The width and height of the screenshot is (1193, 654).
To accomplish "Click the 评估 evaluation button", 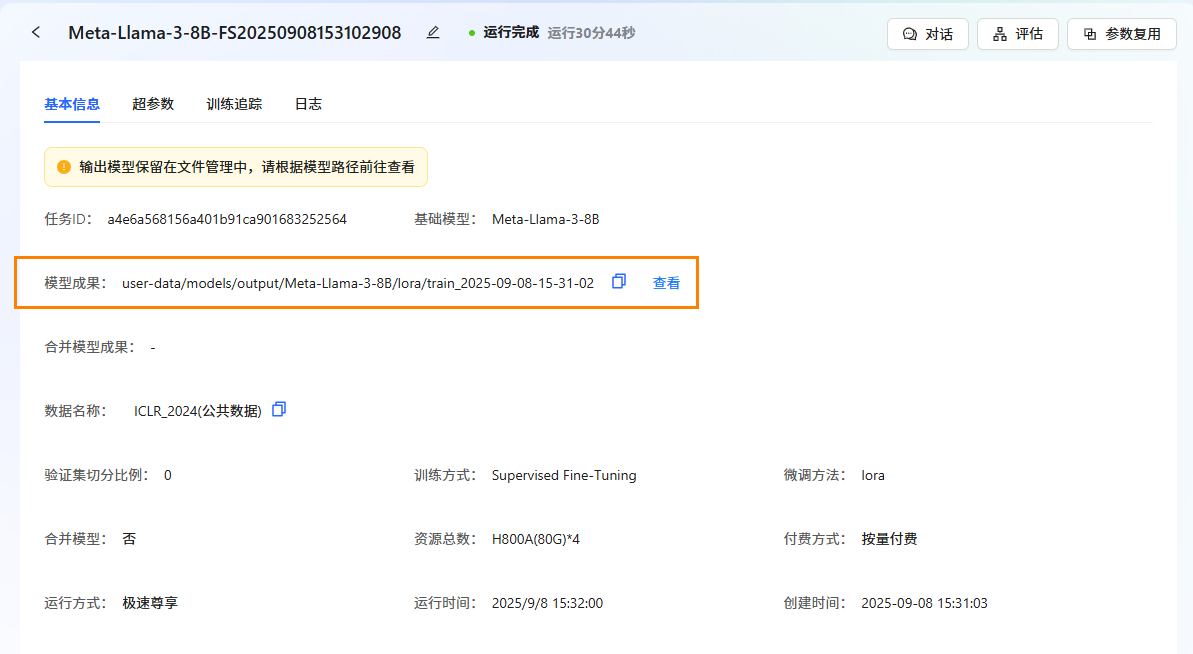I will [x=1017, y=34].
